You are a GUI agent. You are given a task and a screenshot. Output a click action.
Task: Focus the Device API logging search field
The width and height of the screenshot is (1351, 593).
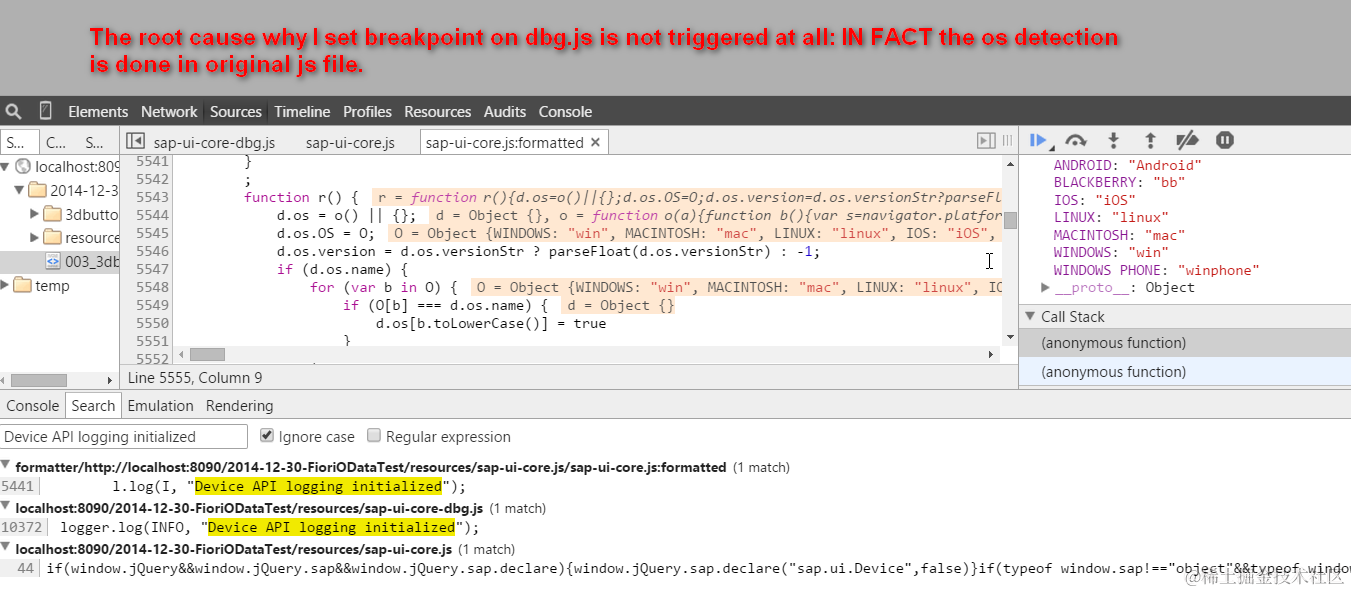pyautogui.click(x=123, y=436)
